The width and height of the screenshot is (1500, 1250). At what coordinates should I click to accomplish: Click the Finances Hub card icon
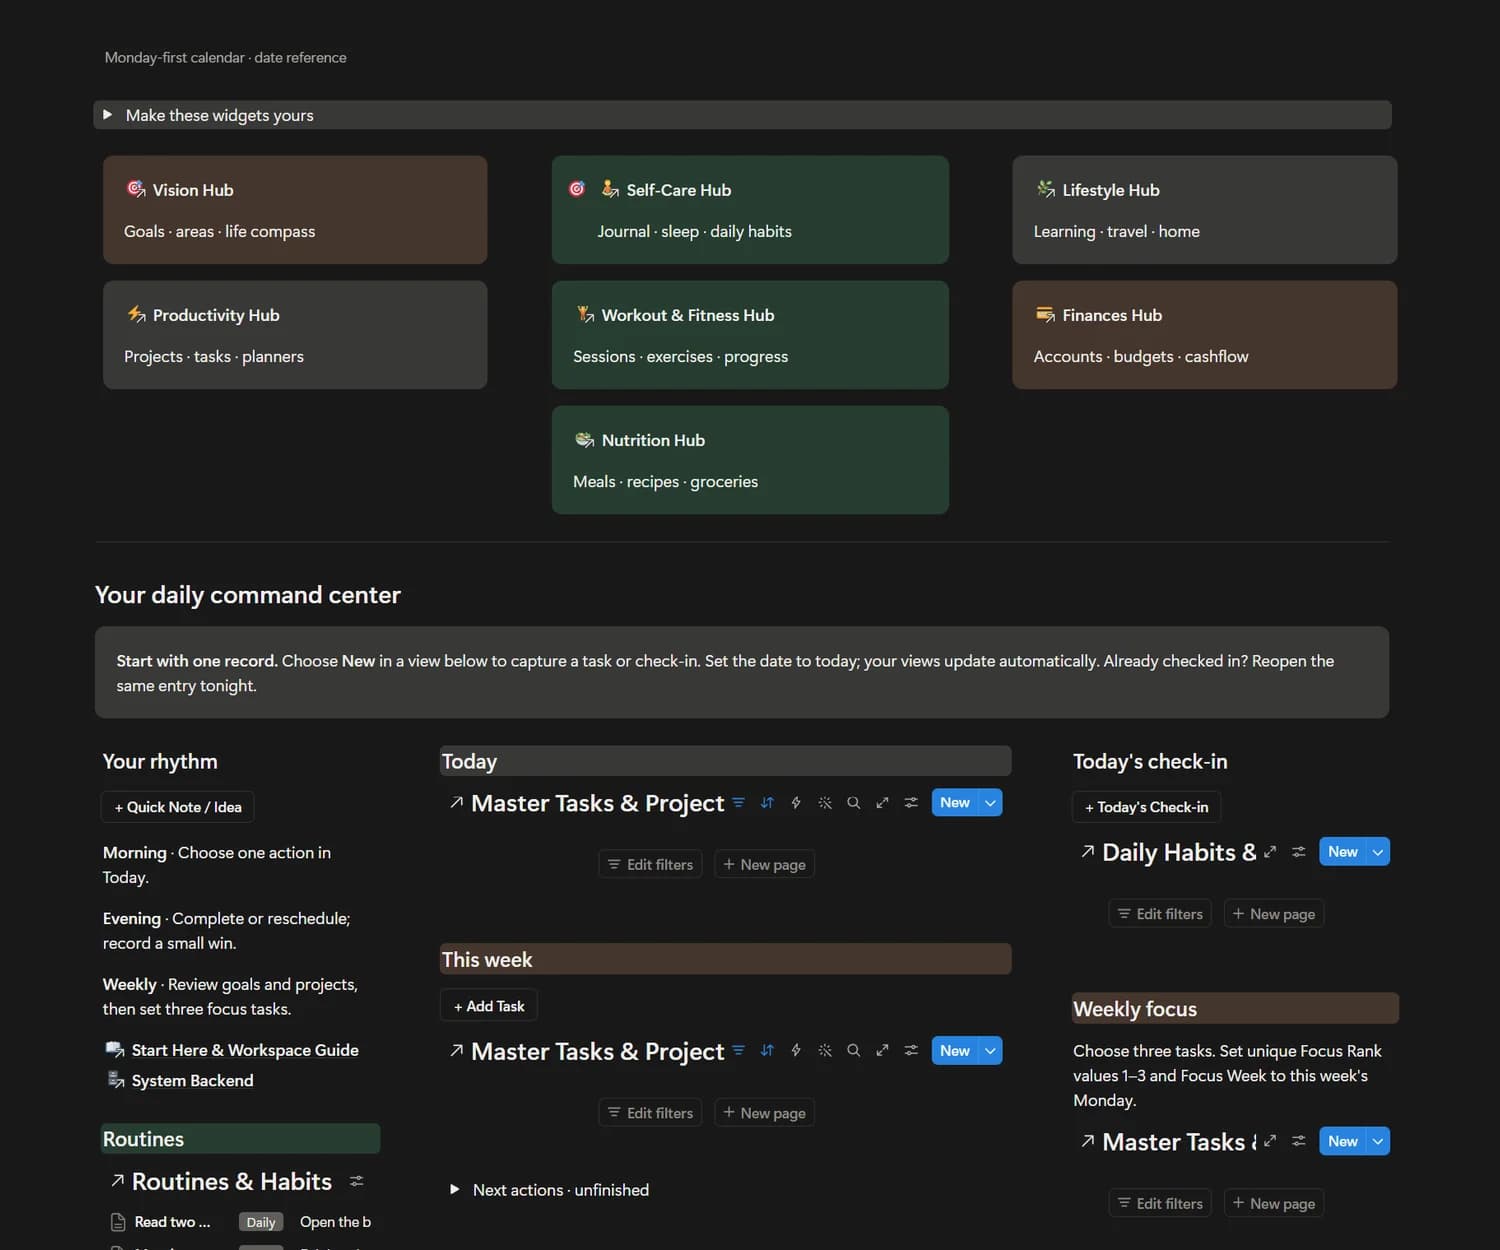1045,314
